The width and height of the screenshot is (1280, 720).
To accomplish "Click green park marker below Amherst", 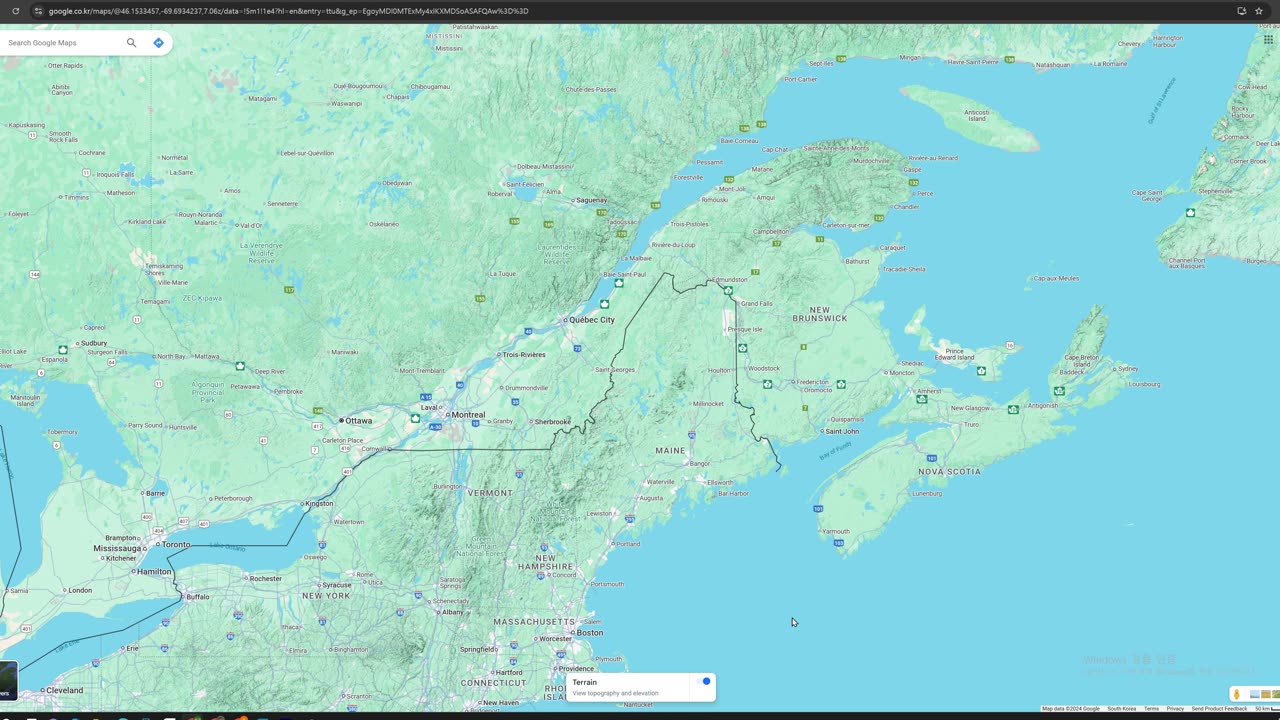I will pos(922,399).
